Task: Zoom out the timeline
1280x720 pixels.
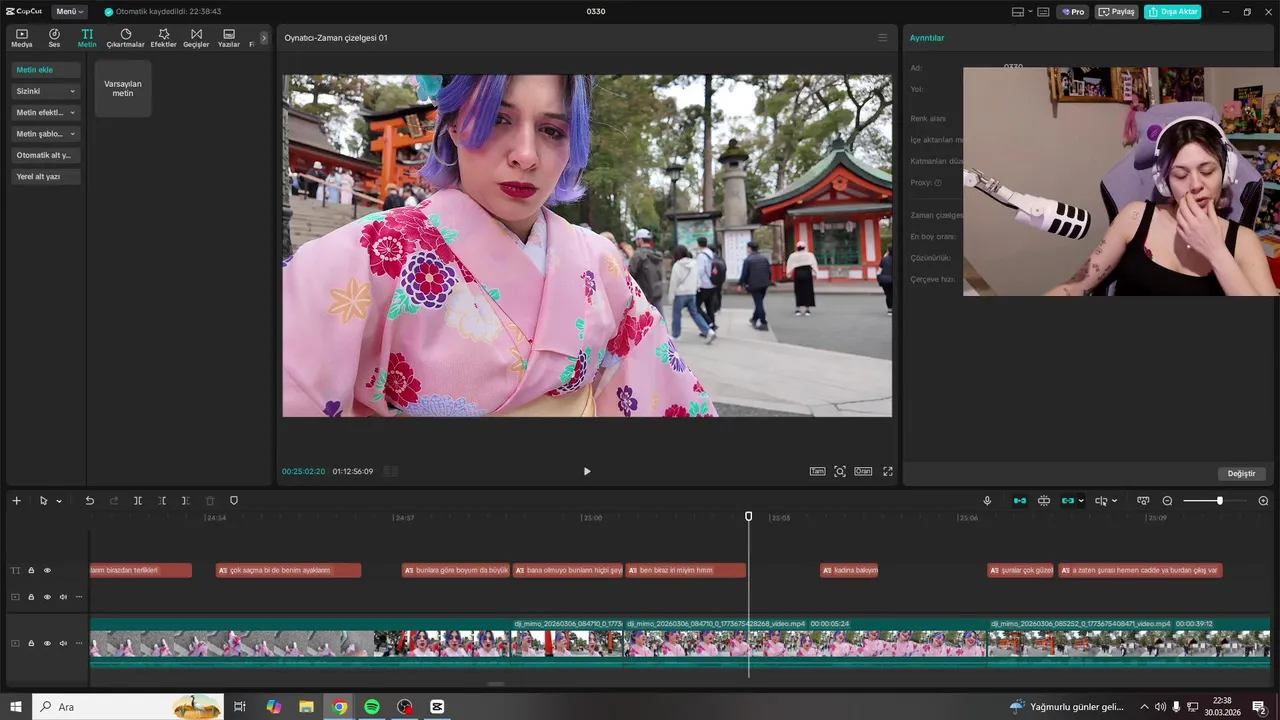Action: [1167, 501]
